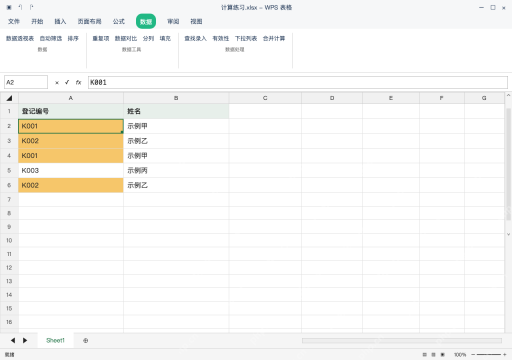
Task: Click cell 示例甲 in row 2
Action: (176, 126)
